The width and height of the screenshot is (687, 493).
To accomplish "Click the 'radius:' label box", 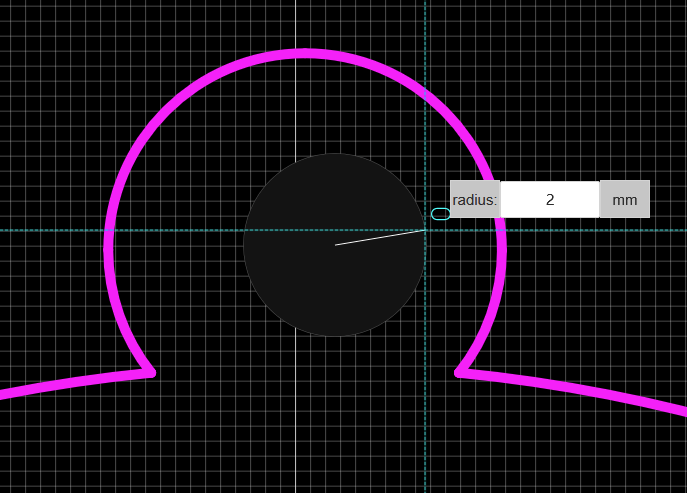I will coord(474,199).
